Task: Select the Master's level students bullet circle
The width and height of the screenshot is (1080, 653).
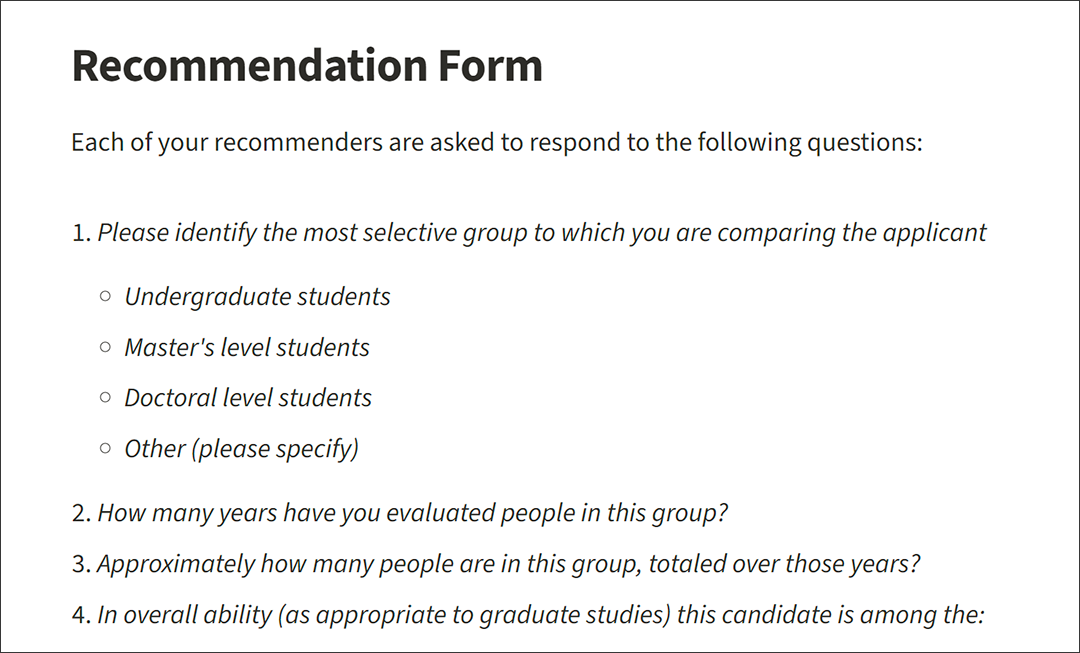Action: (105, 347)
